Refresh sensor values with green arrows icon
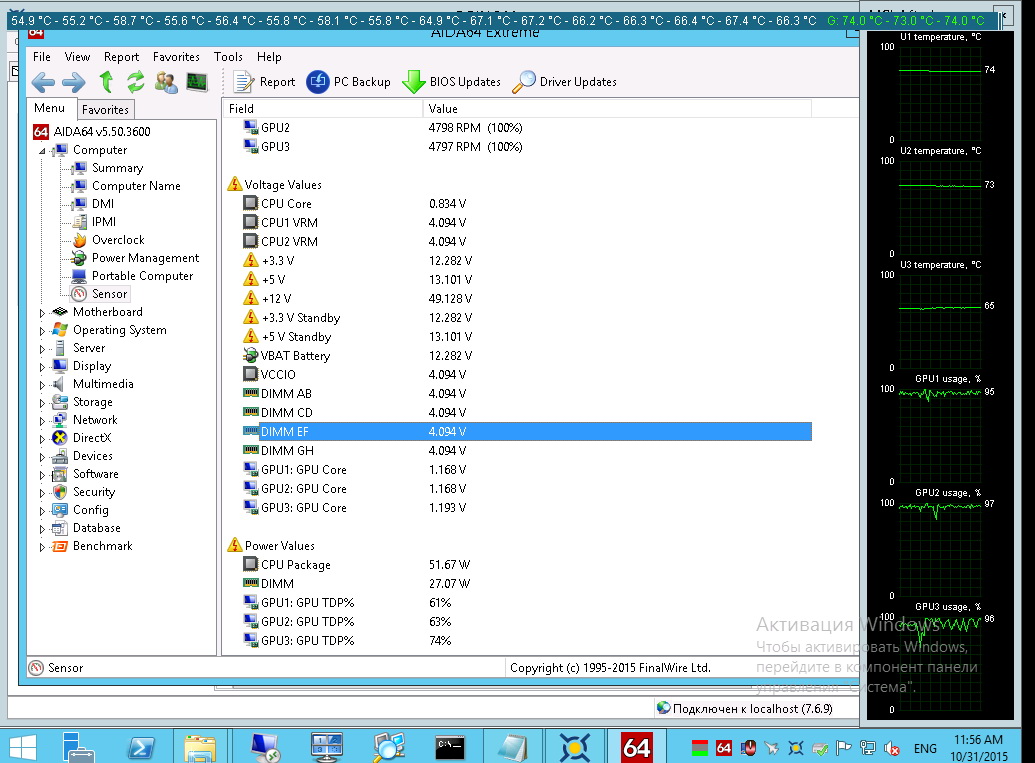1035x763 pixels. [135, 82]
